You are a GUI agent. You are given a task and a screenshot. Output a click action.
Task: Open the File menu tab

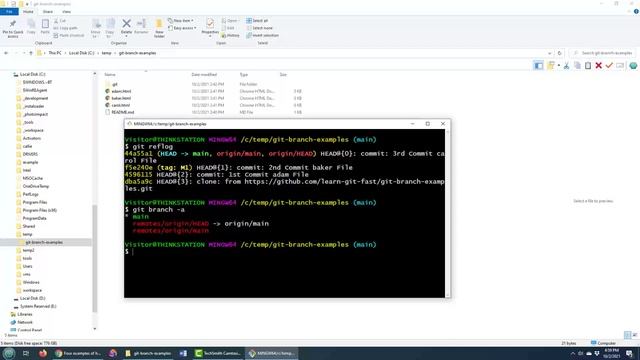(9, 12)
